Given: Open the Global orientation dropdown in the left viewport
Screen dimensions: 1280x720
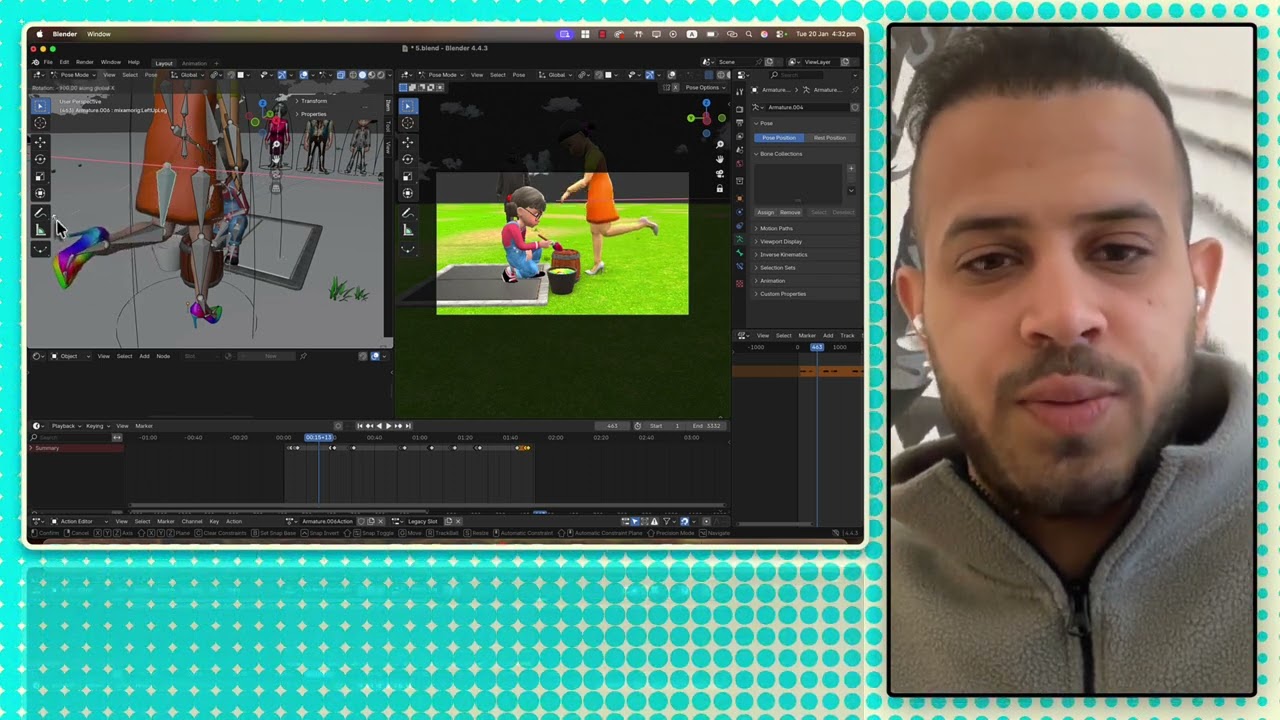Looking at the screenshot, I should click(189, 75).
